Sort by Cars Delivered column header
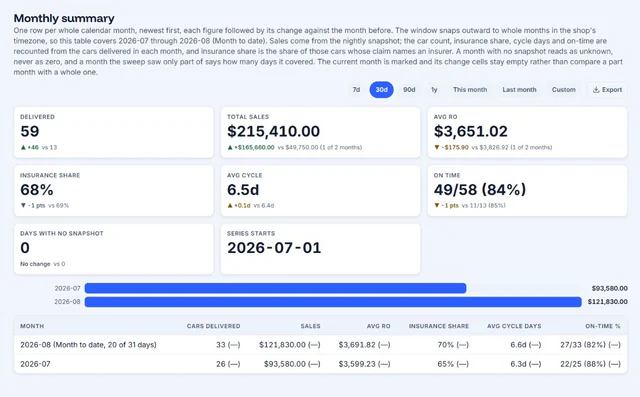 [213, 326]
